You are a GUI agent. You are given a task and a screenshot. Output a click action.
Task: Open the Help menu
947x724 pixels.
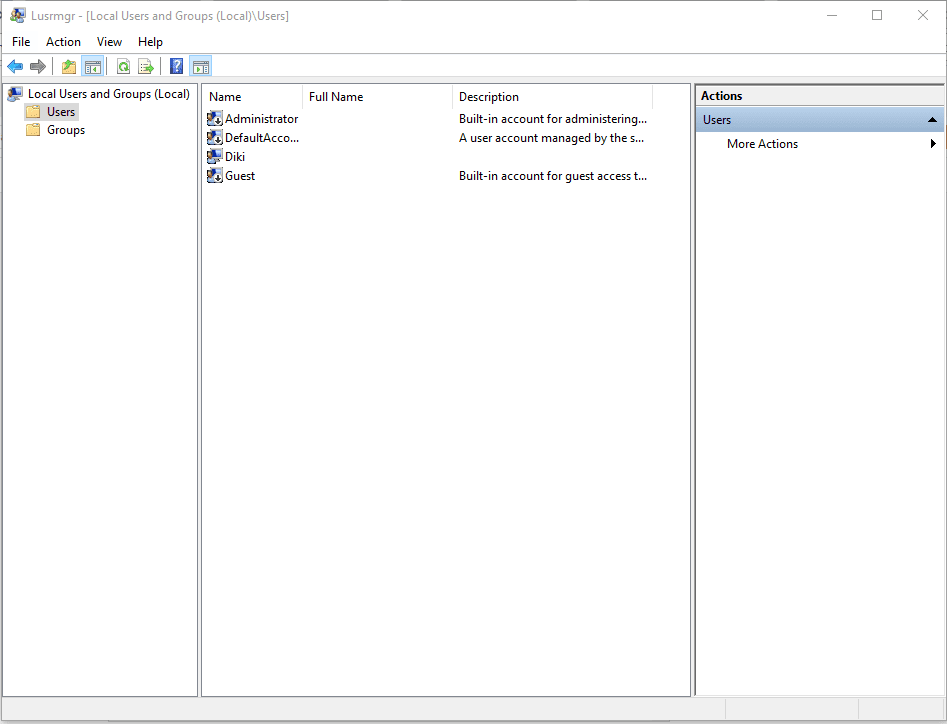150,42
